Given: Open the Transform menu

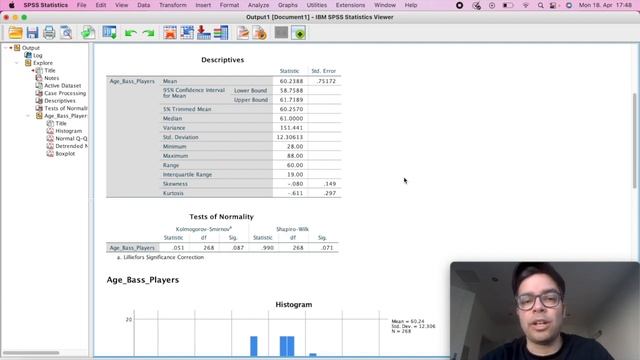Looking at the screenshot, I should click(x=173, y=5).
